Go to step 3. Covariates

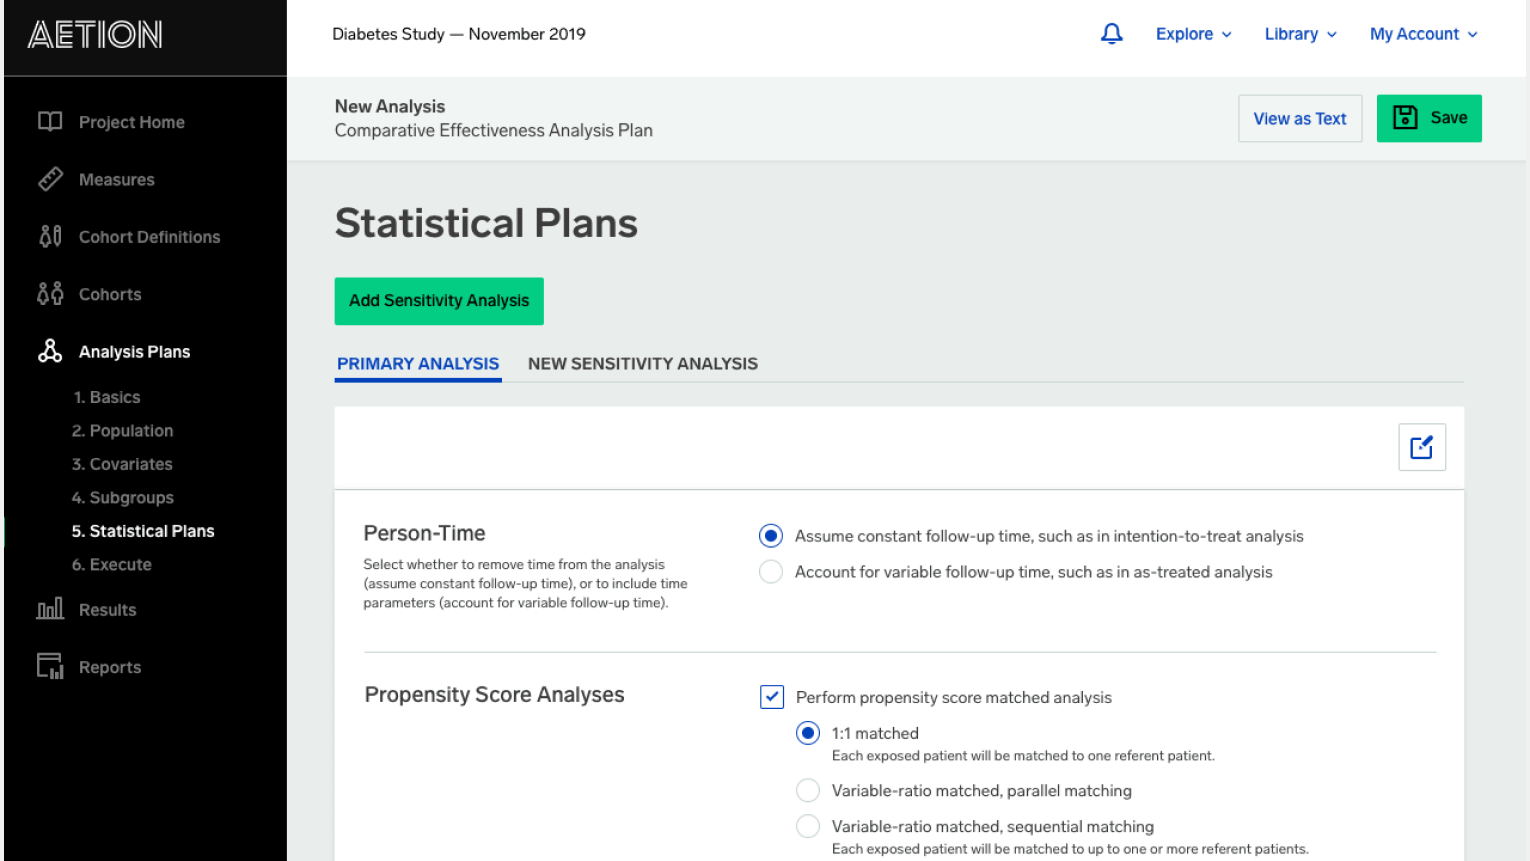click(122, 464)
